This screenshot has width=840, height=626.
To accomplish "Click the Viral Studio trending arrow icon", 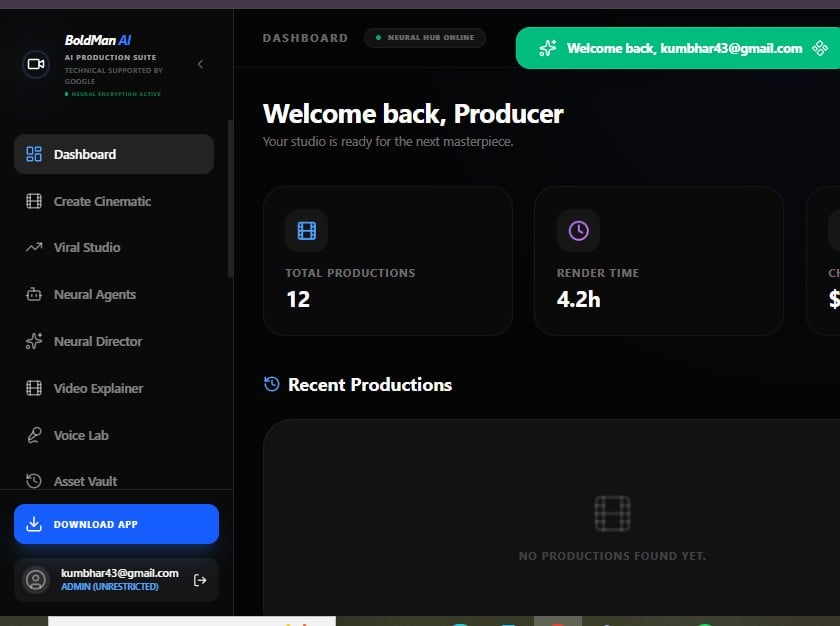I will 34,247.
